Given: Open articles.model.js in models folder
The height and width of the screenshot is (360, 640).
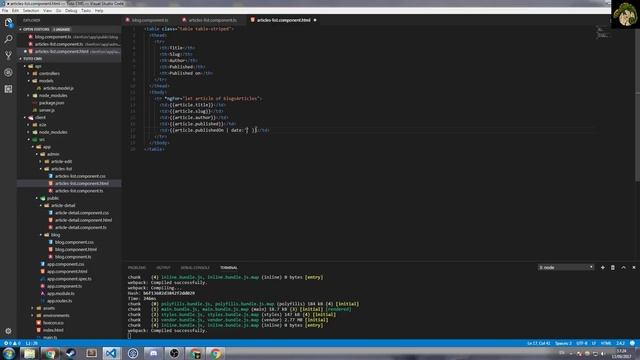Looking at the screenshot, I should click(58, 88).
